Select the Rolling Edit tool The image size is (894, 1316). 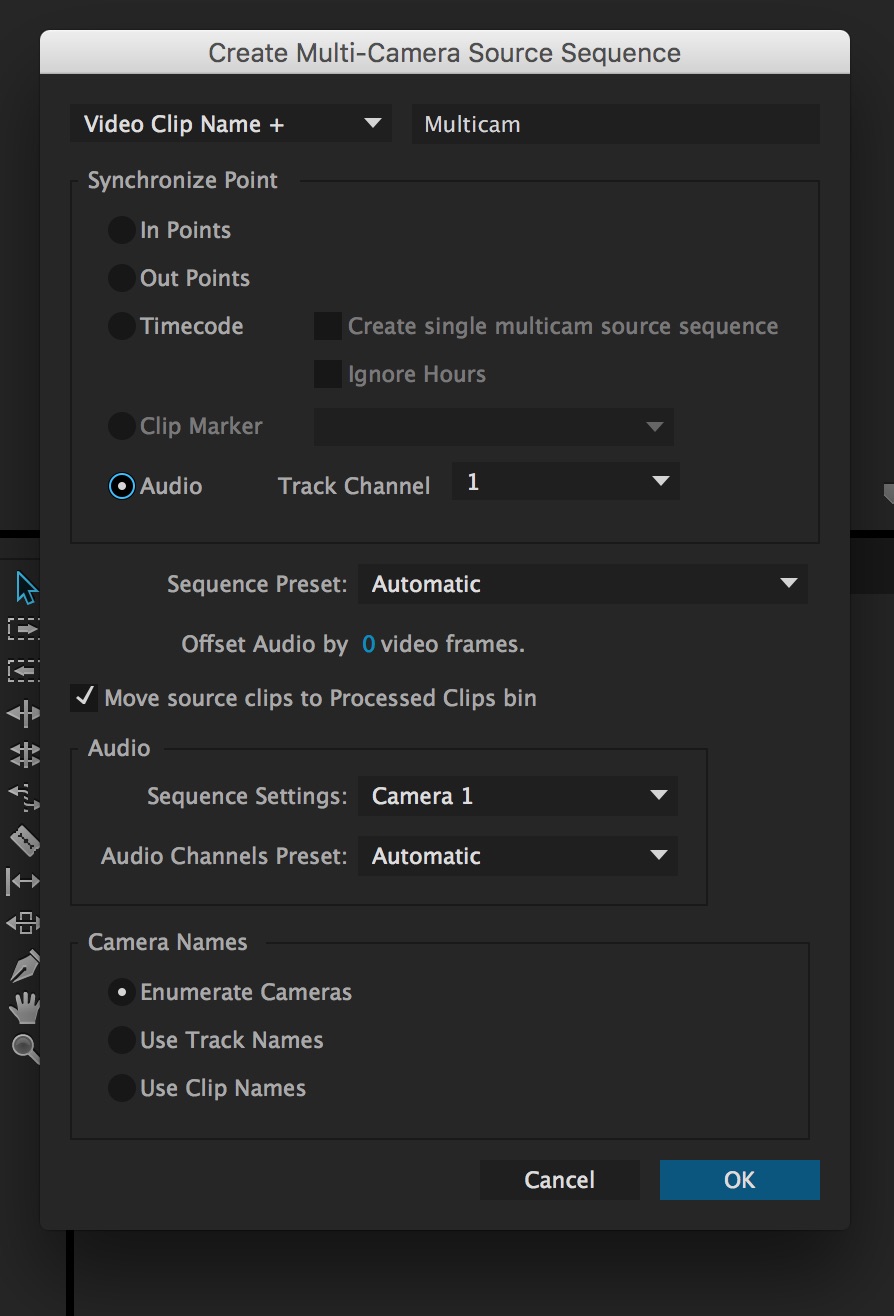pyautogui.click(x=24, y=754)
